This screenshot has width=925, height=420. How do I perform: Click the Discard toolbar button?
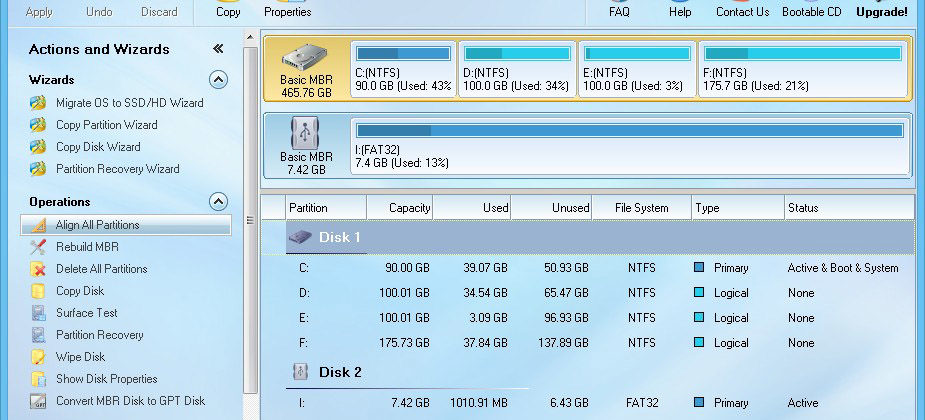[x=159, y=12]
